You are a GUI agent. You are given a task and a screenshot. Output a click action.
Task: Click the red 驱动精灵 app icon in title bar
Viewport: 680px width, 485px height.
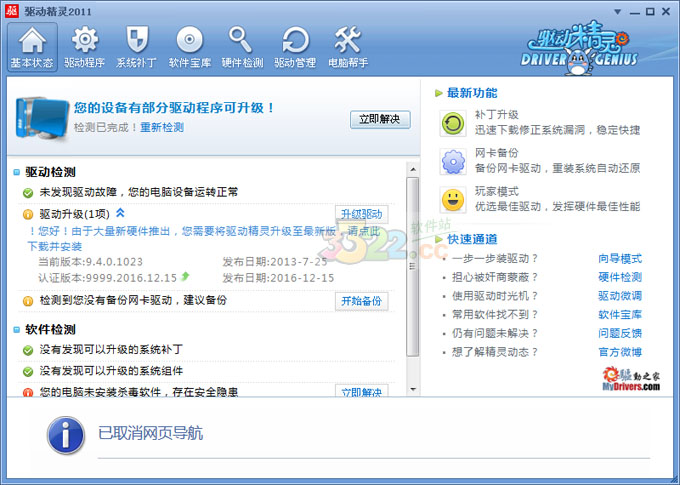coord(12,11)
